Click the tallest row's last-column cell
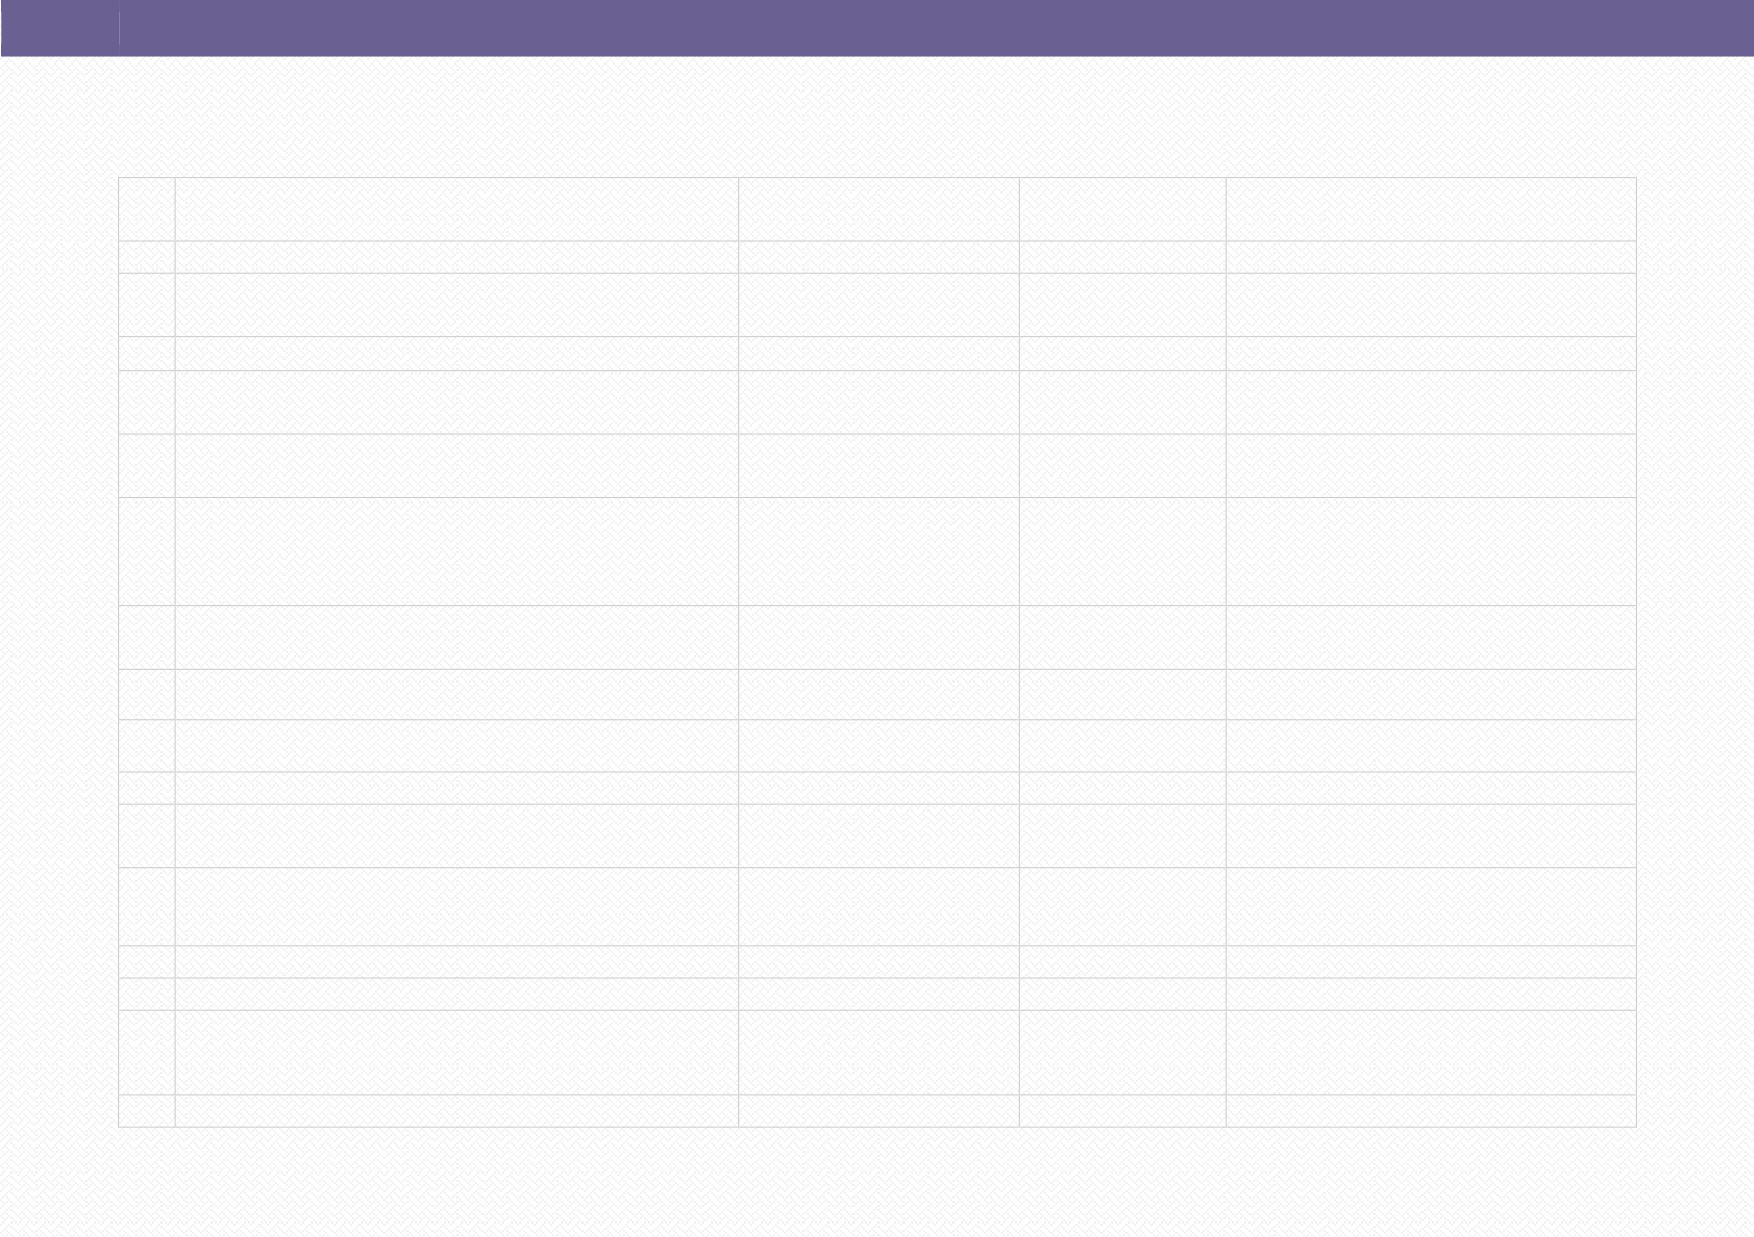The height and width of the screenshot is (1237, 1754). (1431, 551)
